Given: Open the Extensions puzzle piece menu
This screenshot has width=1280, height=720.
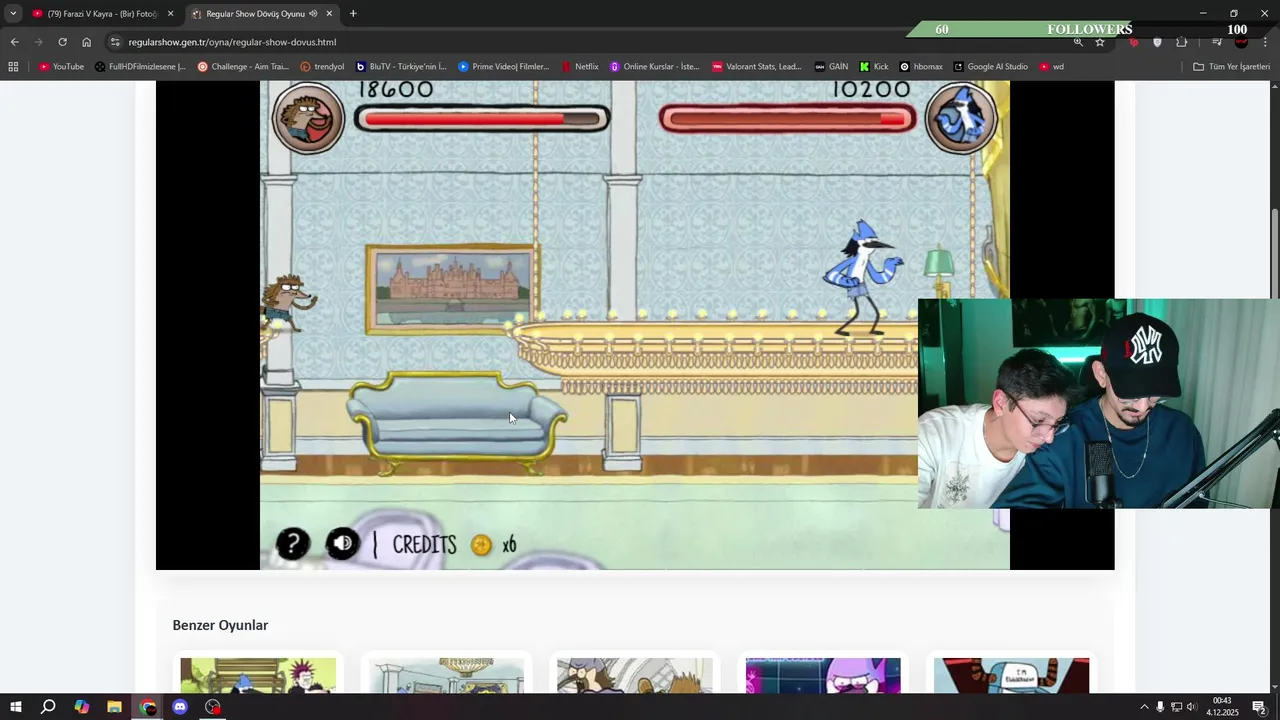Looking at the screenshot, I should coord(1182,42).
